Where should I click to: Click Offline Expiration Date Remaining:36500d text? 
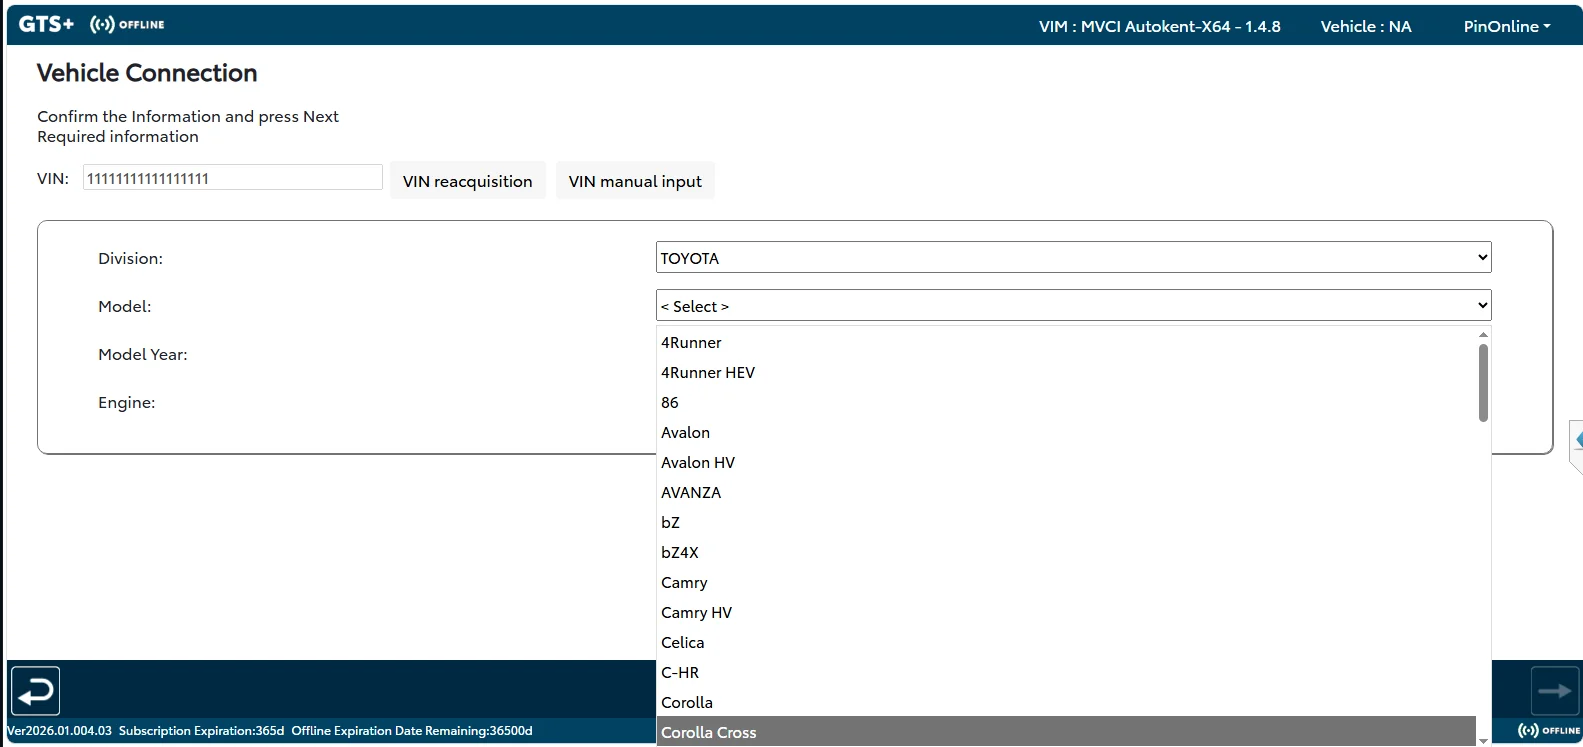[412, 731]
